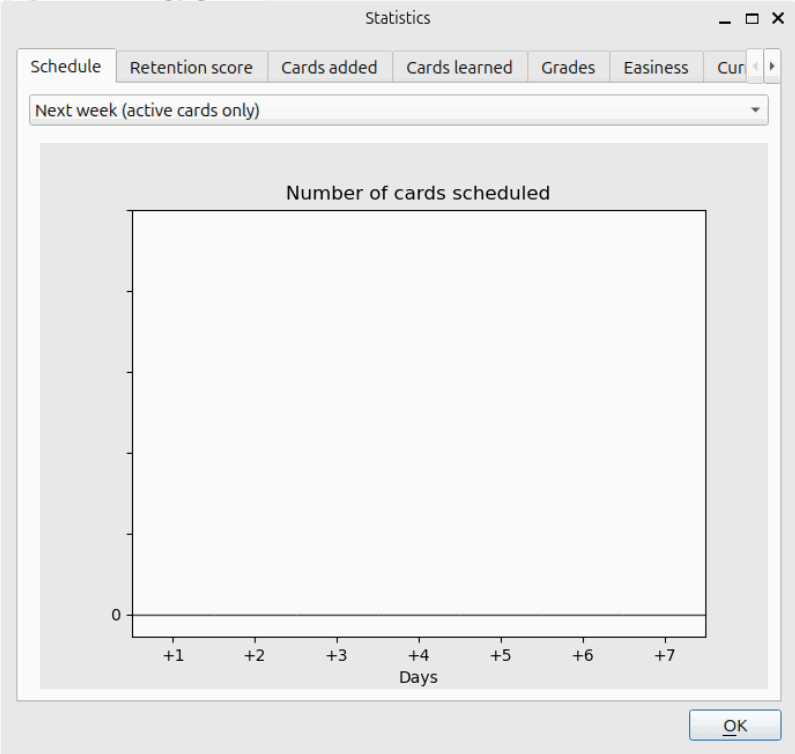Screen dimensions: 795x754
Task: Open the Easiness tab
Action: [656, 67]
